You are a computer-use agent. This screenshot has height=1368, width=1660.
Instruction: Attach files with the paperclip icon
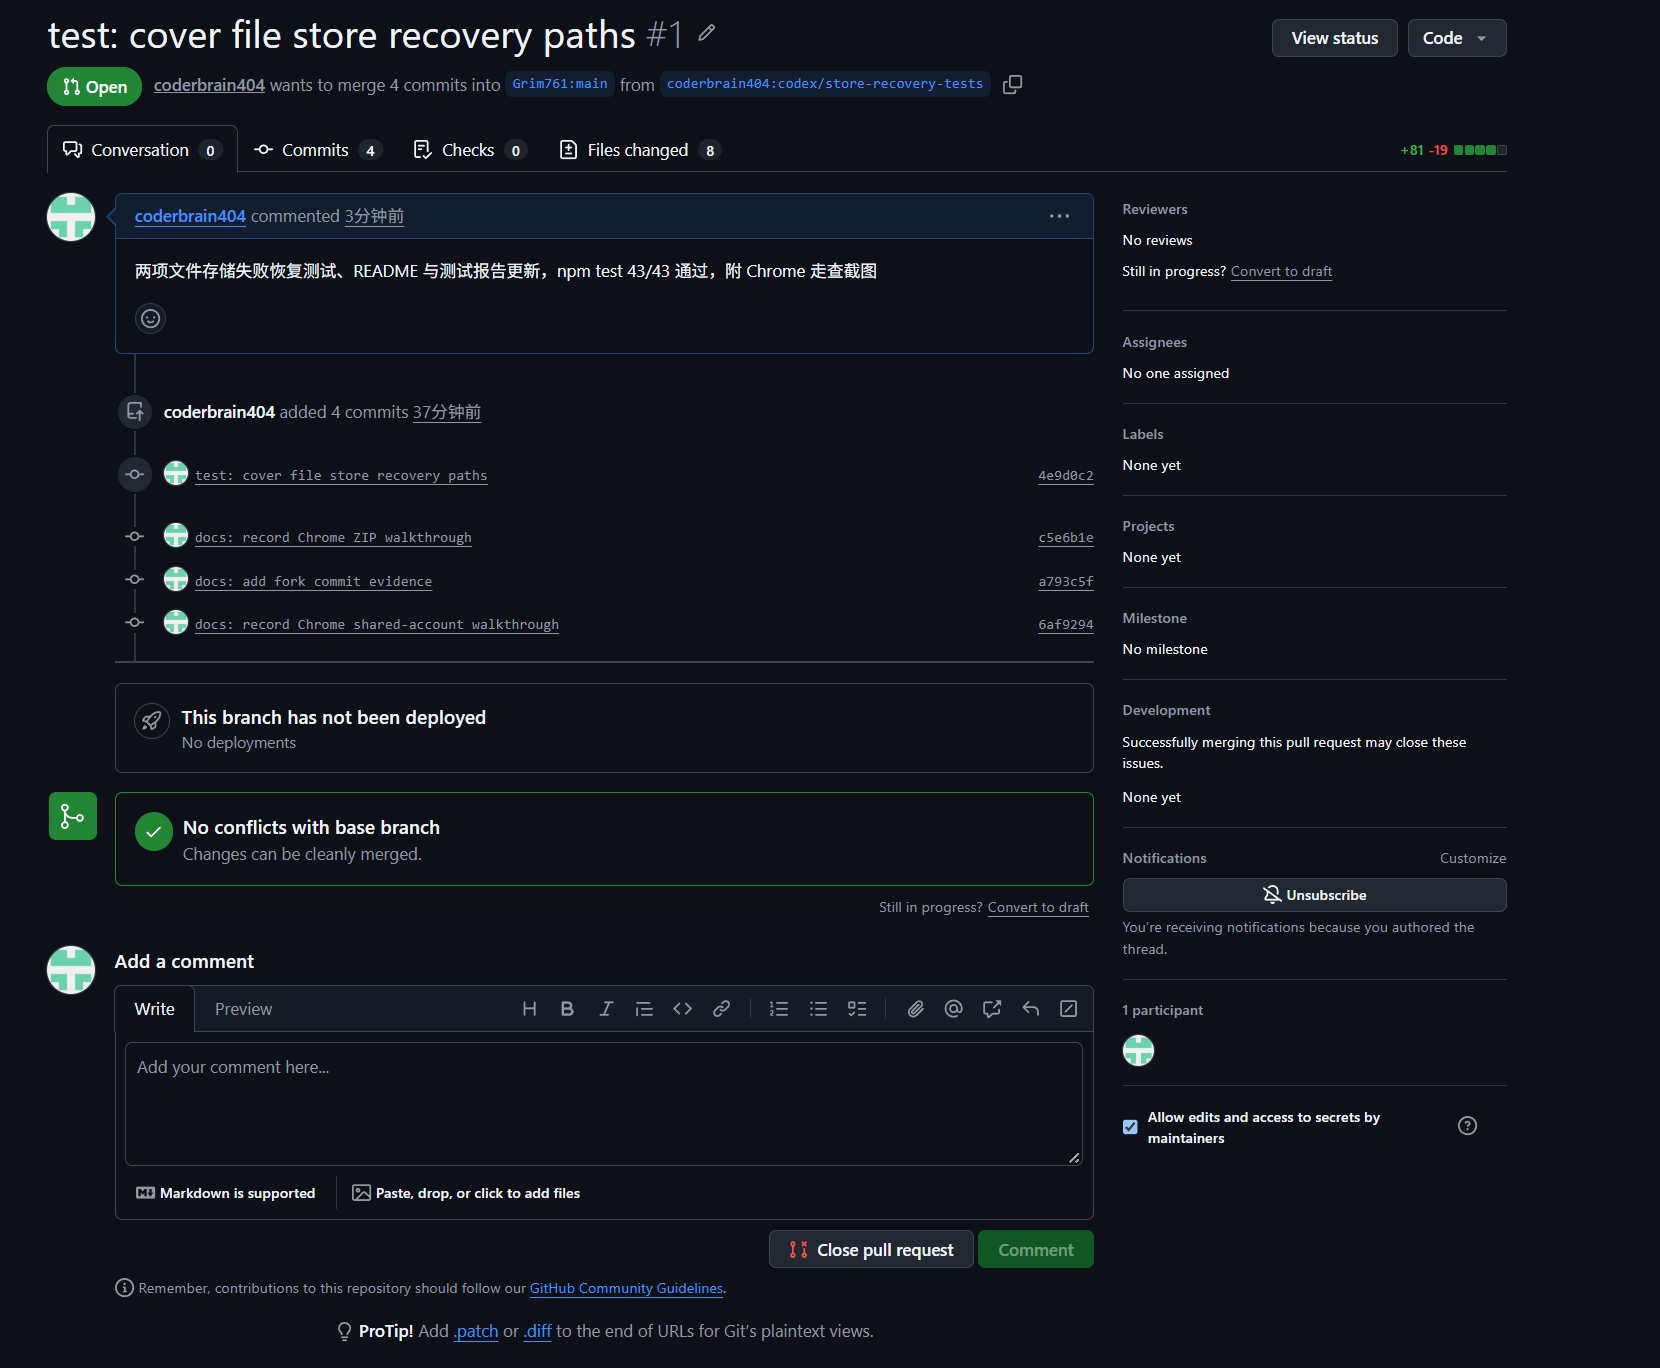[x=915, y=1009]
